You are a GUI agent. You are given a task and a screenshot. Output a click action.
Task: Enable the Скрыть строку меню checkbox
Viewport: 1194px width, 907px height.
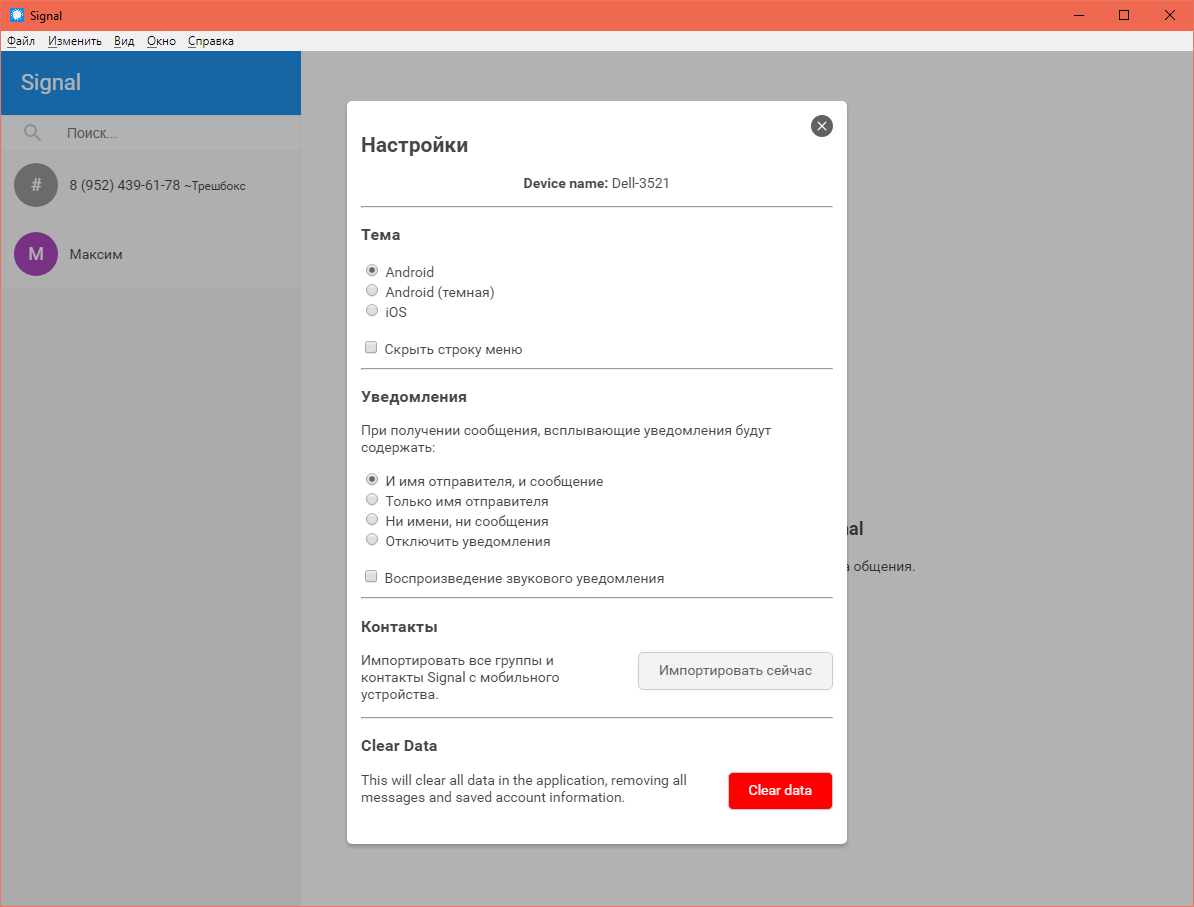371,348
